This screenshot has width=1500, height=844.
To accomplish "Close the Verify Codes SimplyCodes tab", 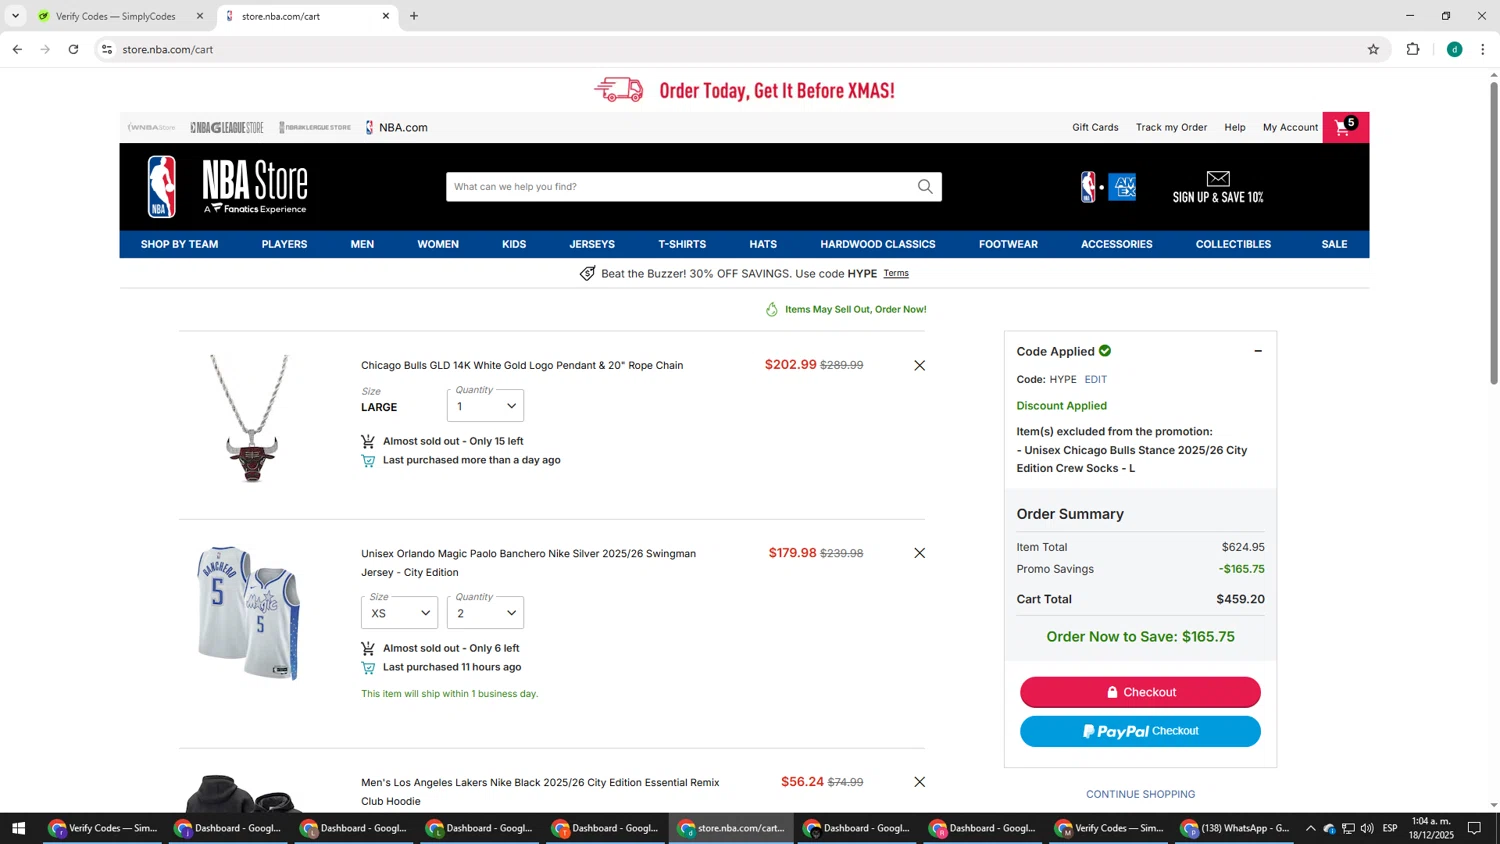I will click(200, 16).
